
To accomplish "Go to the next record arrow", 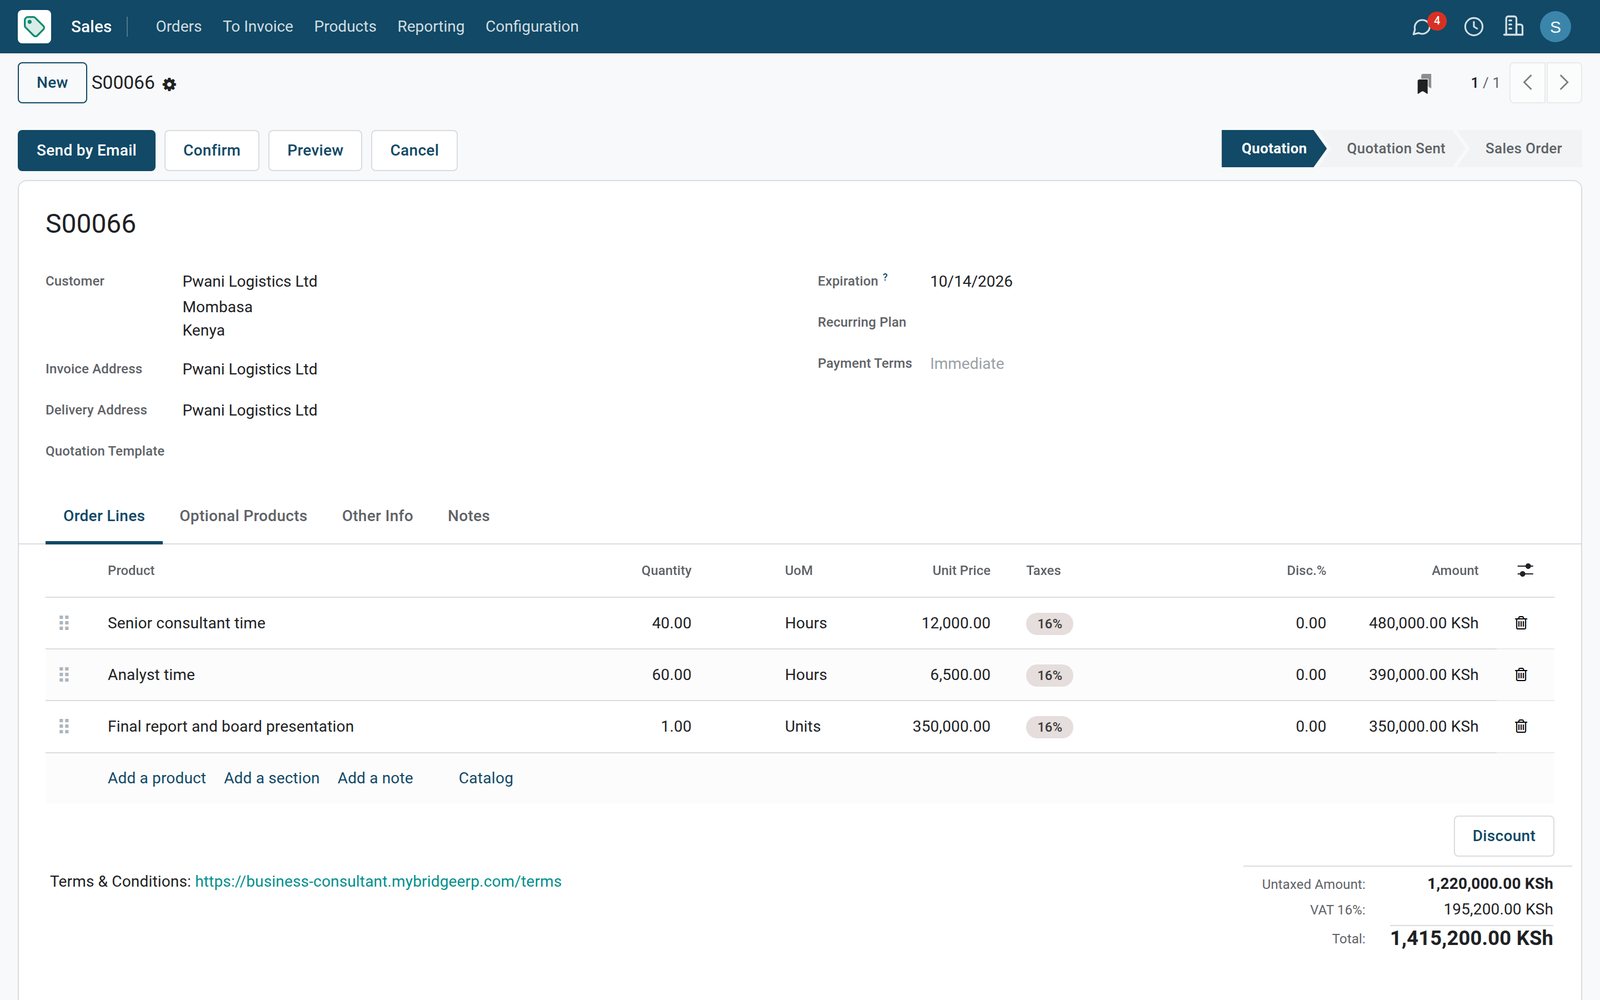I will [x=1564, y=83].
